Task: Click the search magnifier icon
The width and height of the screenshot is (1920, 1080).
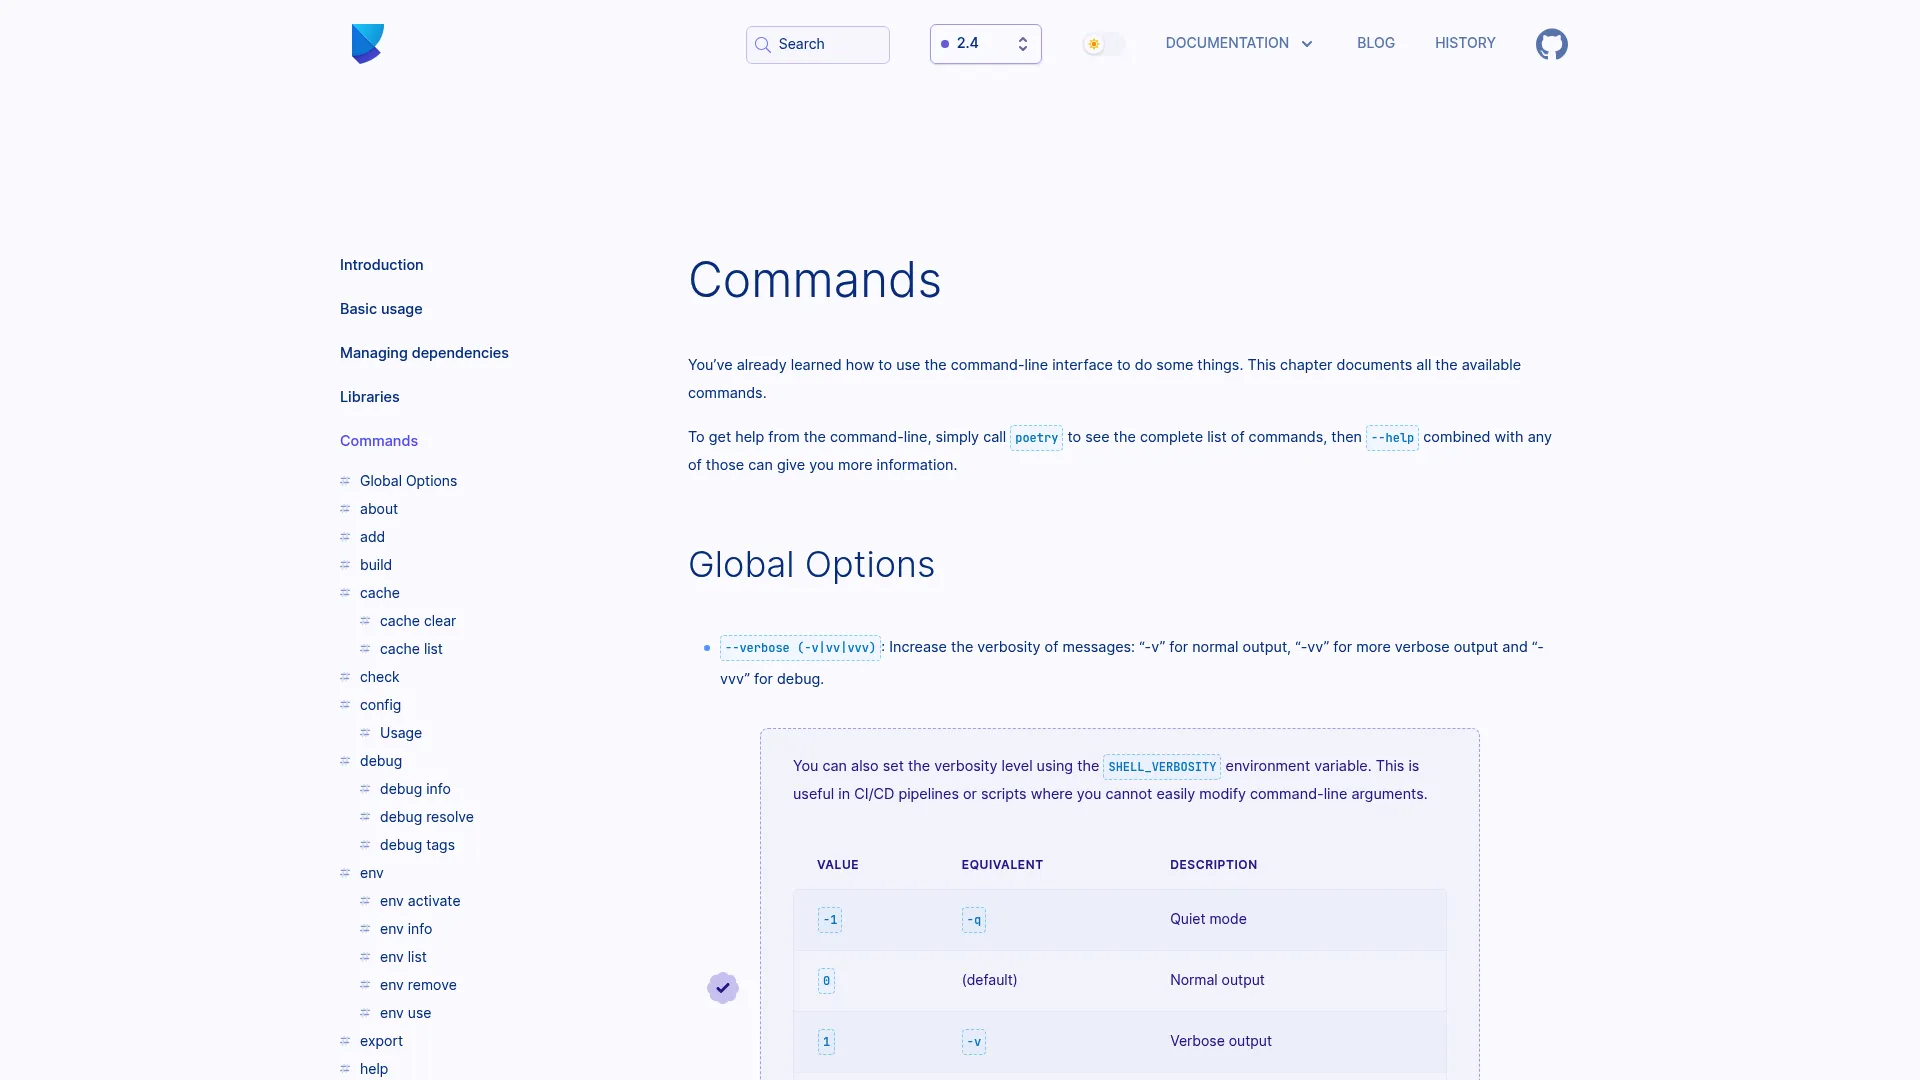Action: pyautogui.click(x=762, y=45)
